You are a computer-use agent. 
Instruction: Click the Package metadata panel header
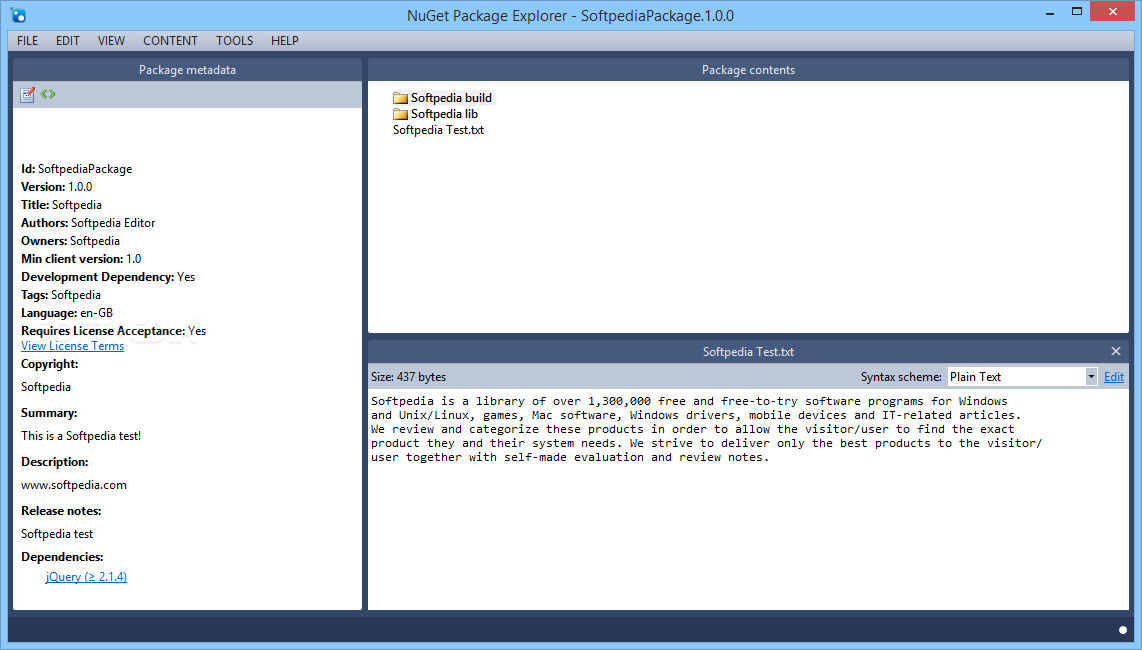point(187,70)
